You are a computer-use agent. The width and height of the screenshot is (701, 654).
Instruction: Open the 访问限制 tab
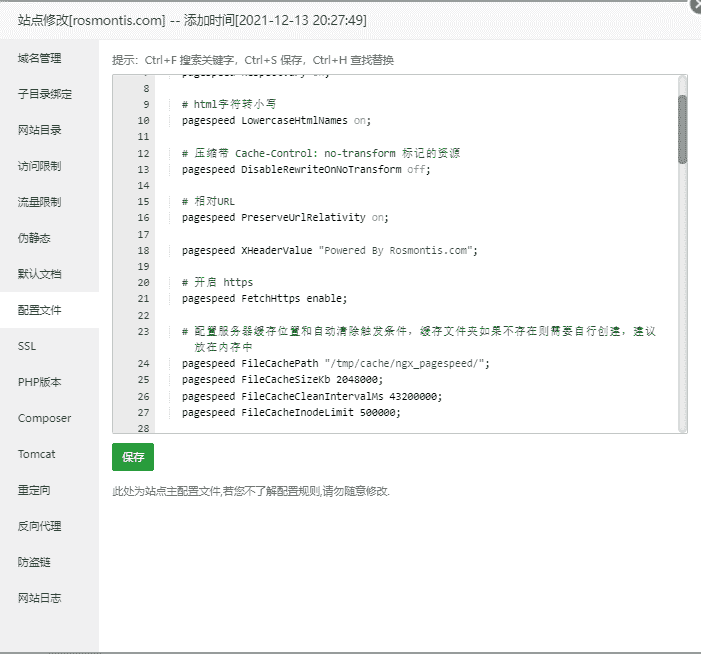click(x=49, y=166)
